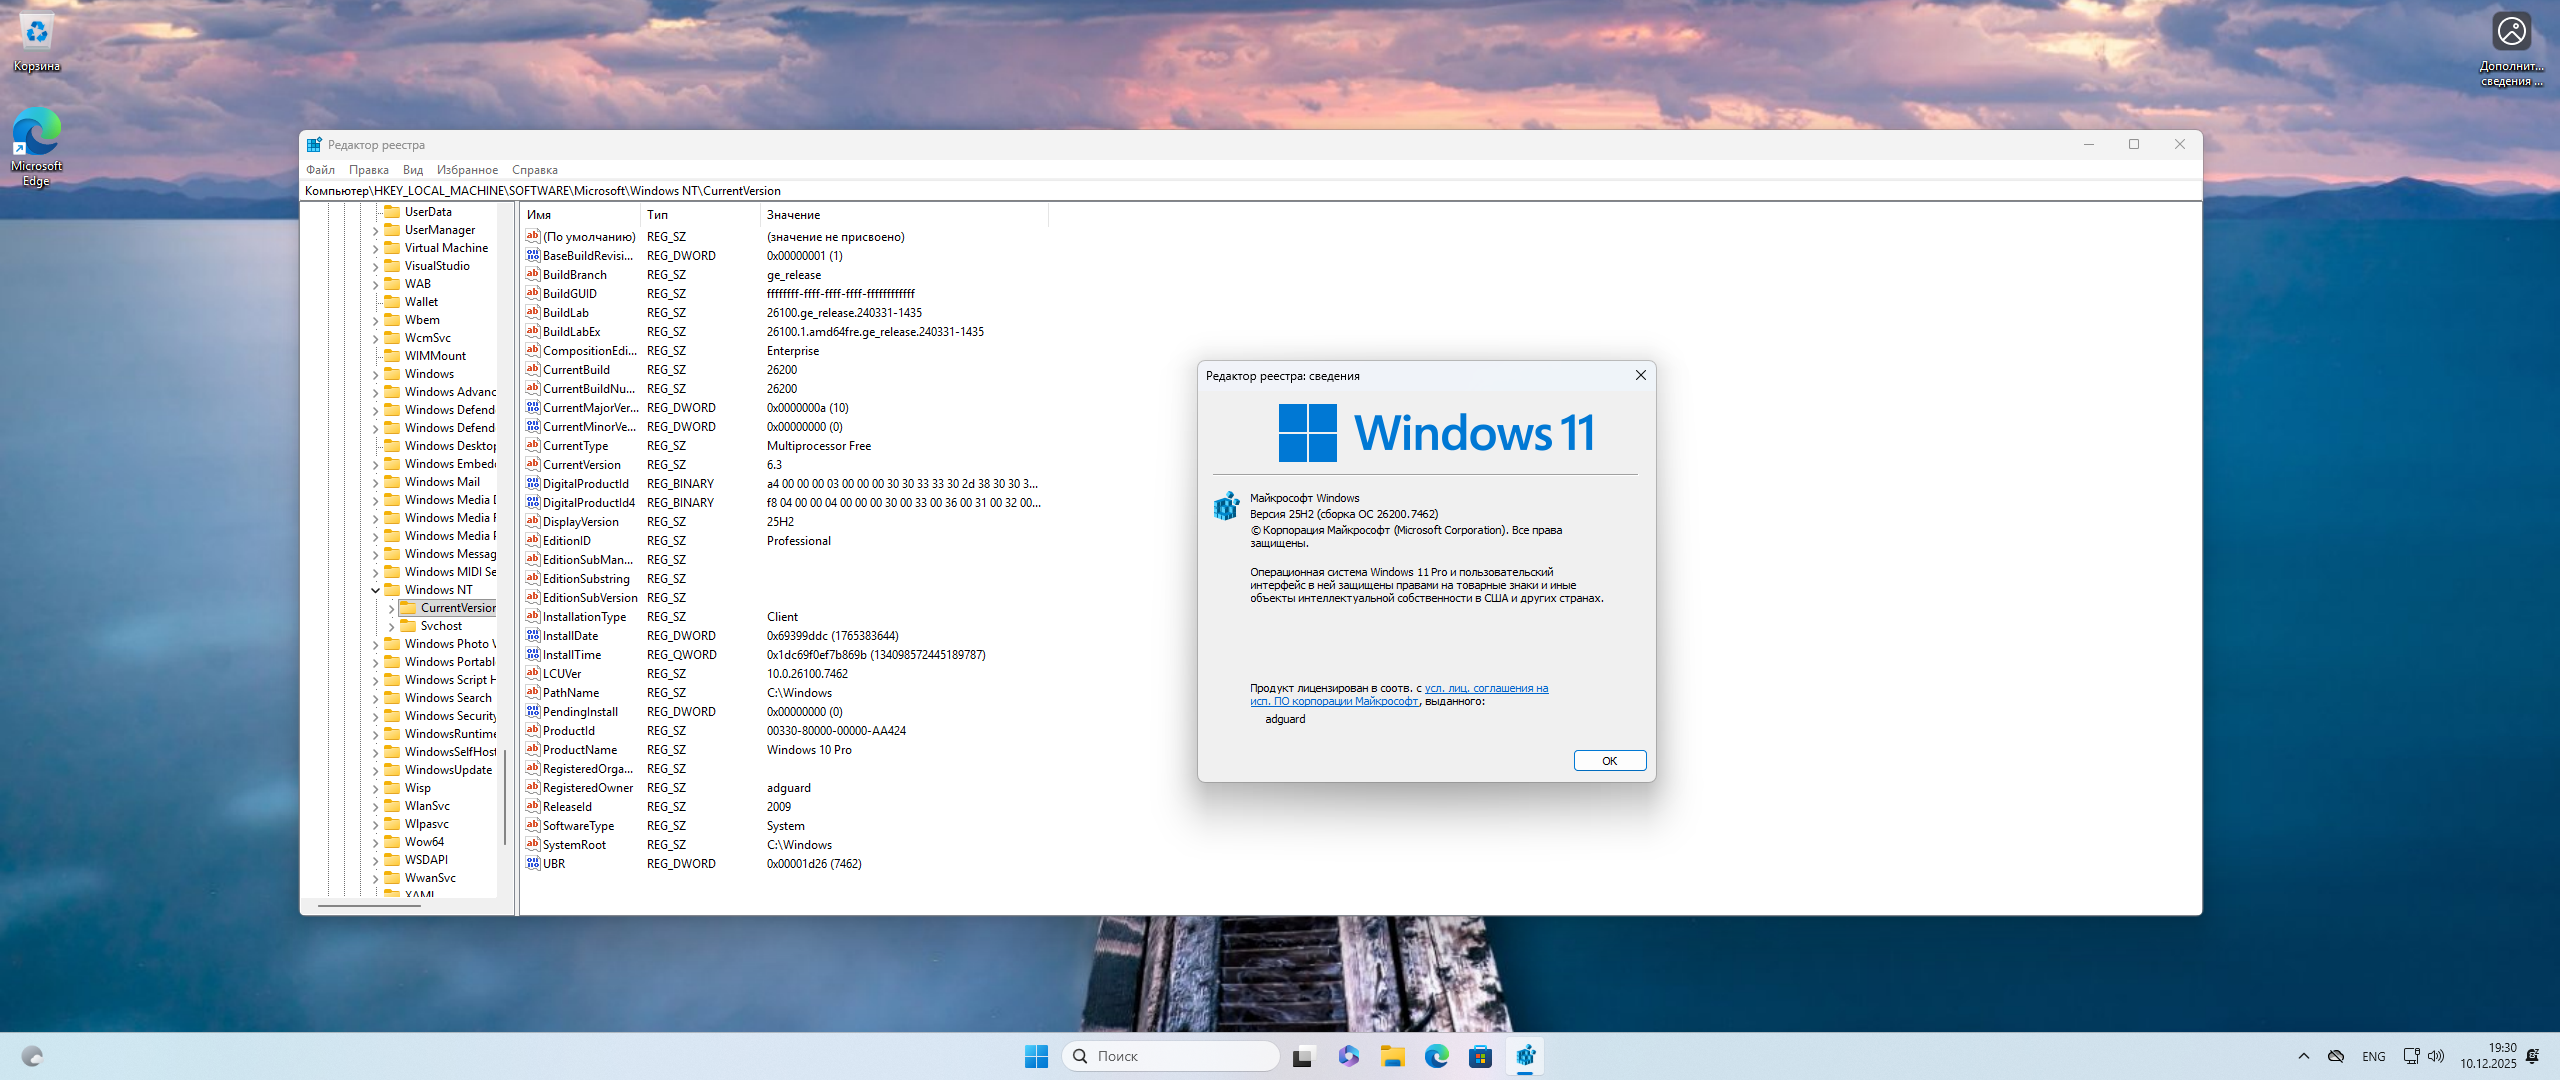2560x1080 pixels.
Task: Open the Избранное menu
Action: [x=467, y=170]
